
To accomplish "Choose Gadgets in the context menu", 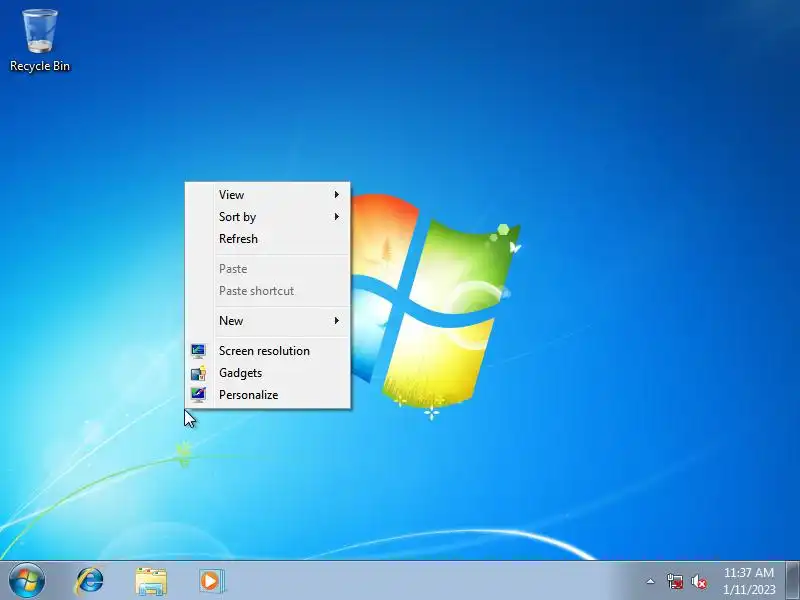I will click(x=267, y=372).
